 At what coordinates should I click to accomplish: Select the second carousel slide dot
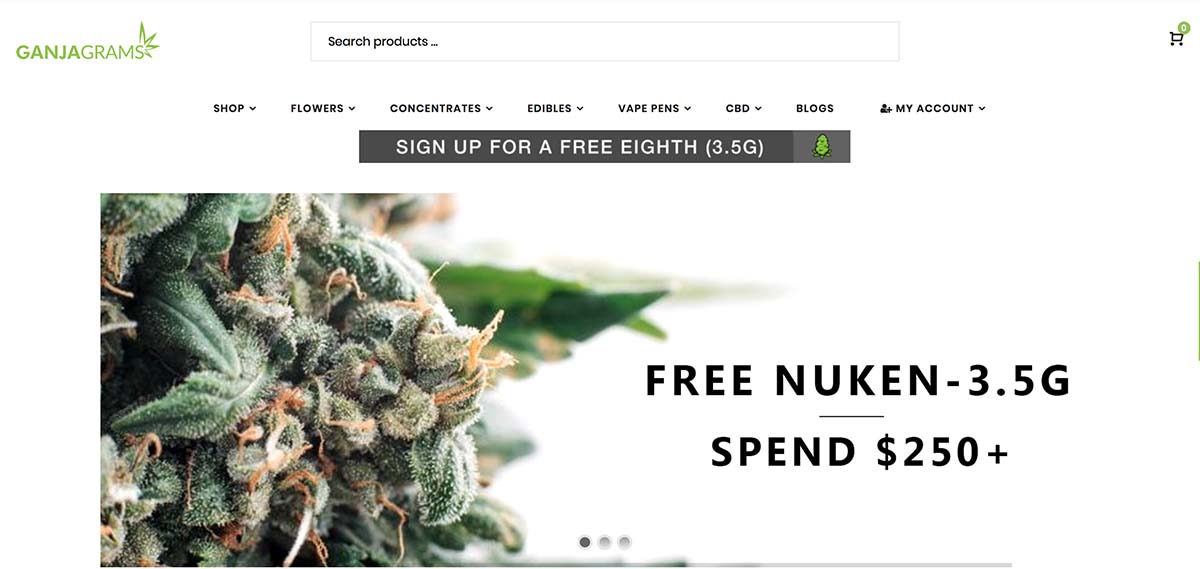click(x=605, y=542)
